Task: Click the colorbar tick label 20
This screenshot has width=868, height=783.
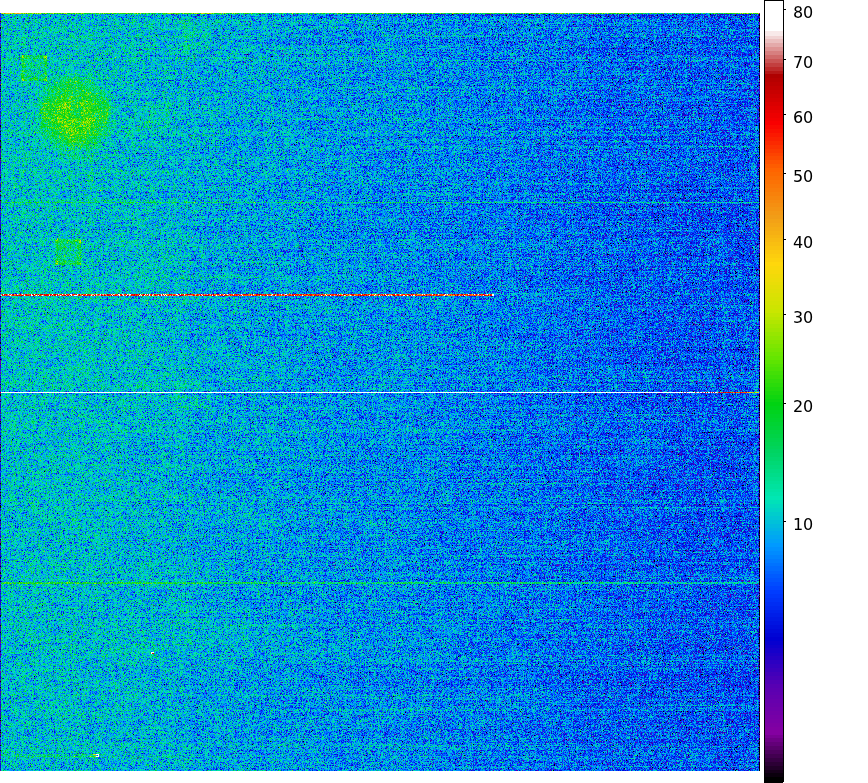Action: 802,406
